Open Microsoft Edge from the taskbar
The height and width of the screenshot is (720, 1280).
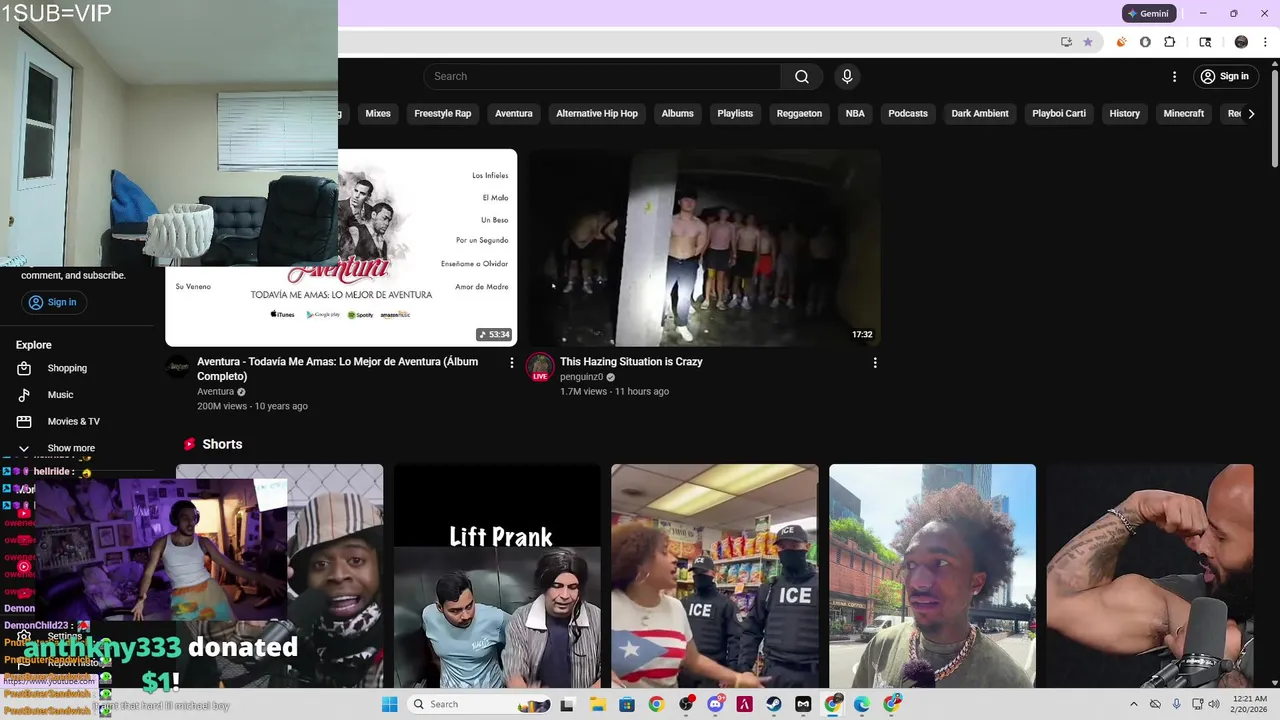coord(862,704)
